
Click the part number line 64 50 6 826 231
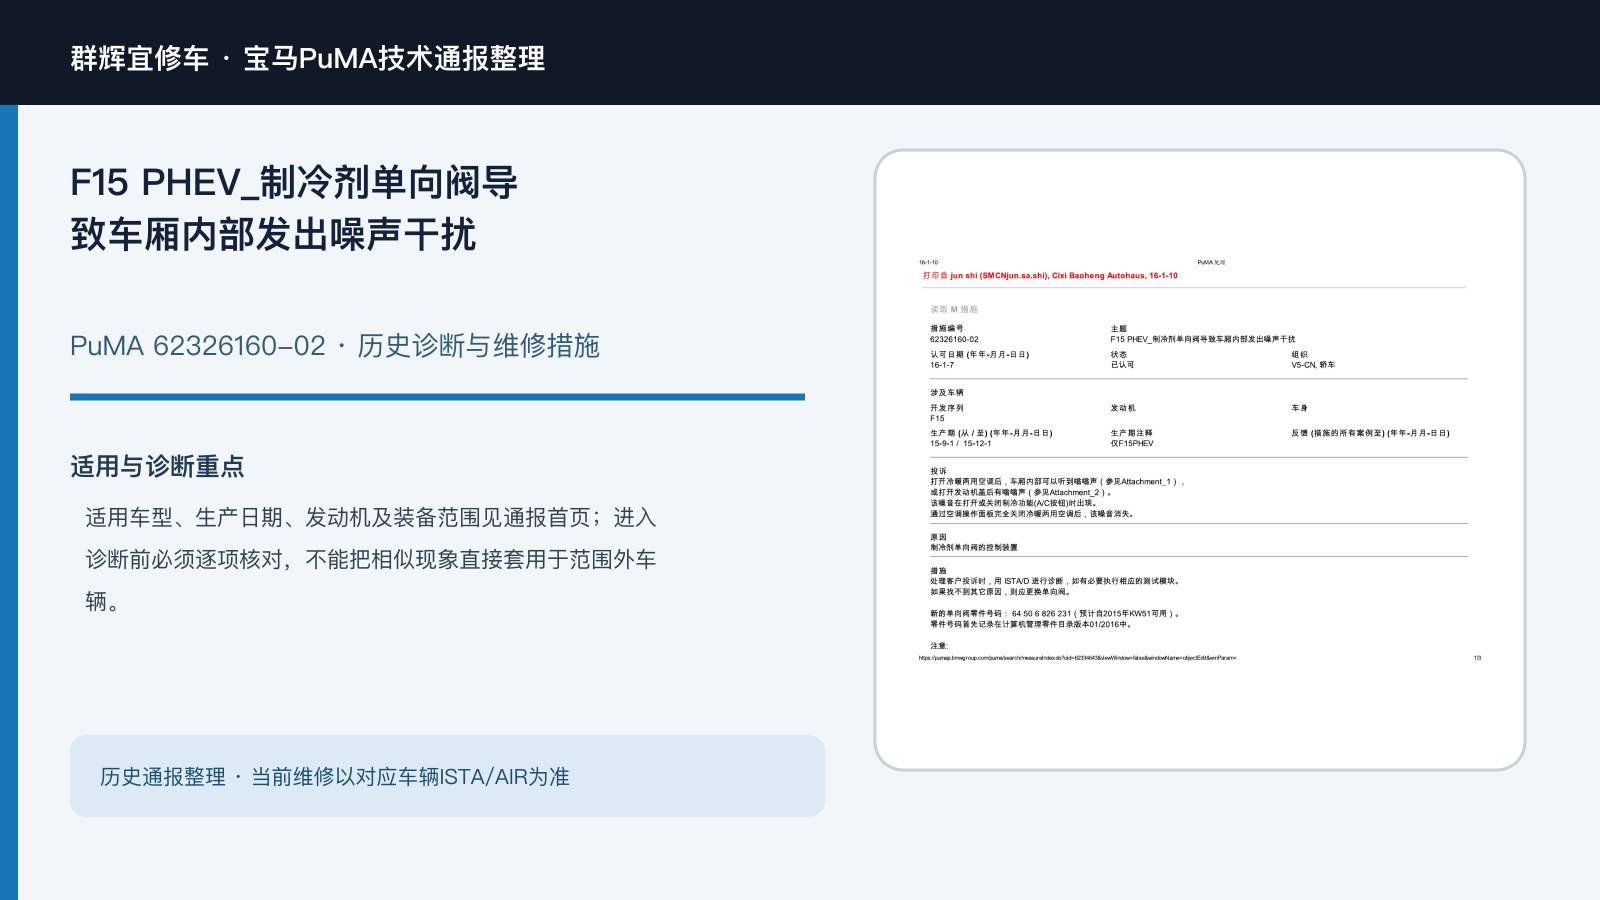[x=1055, y=613]
